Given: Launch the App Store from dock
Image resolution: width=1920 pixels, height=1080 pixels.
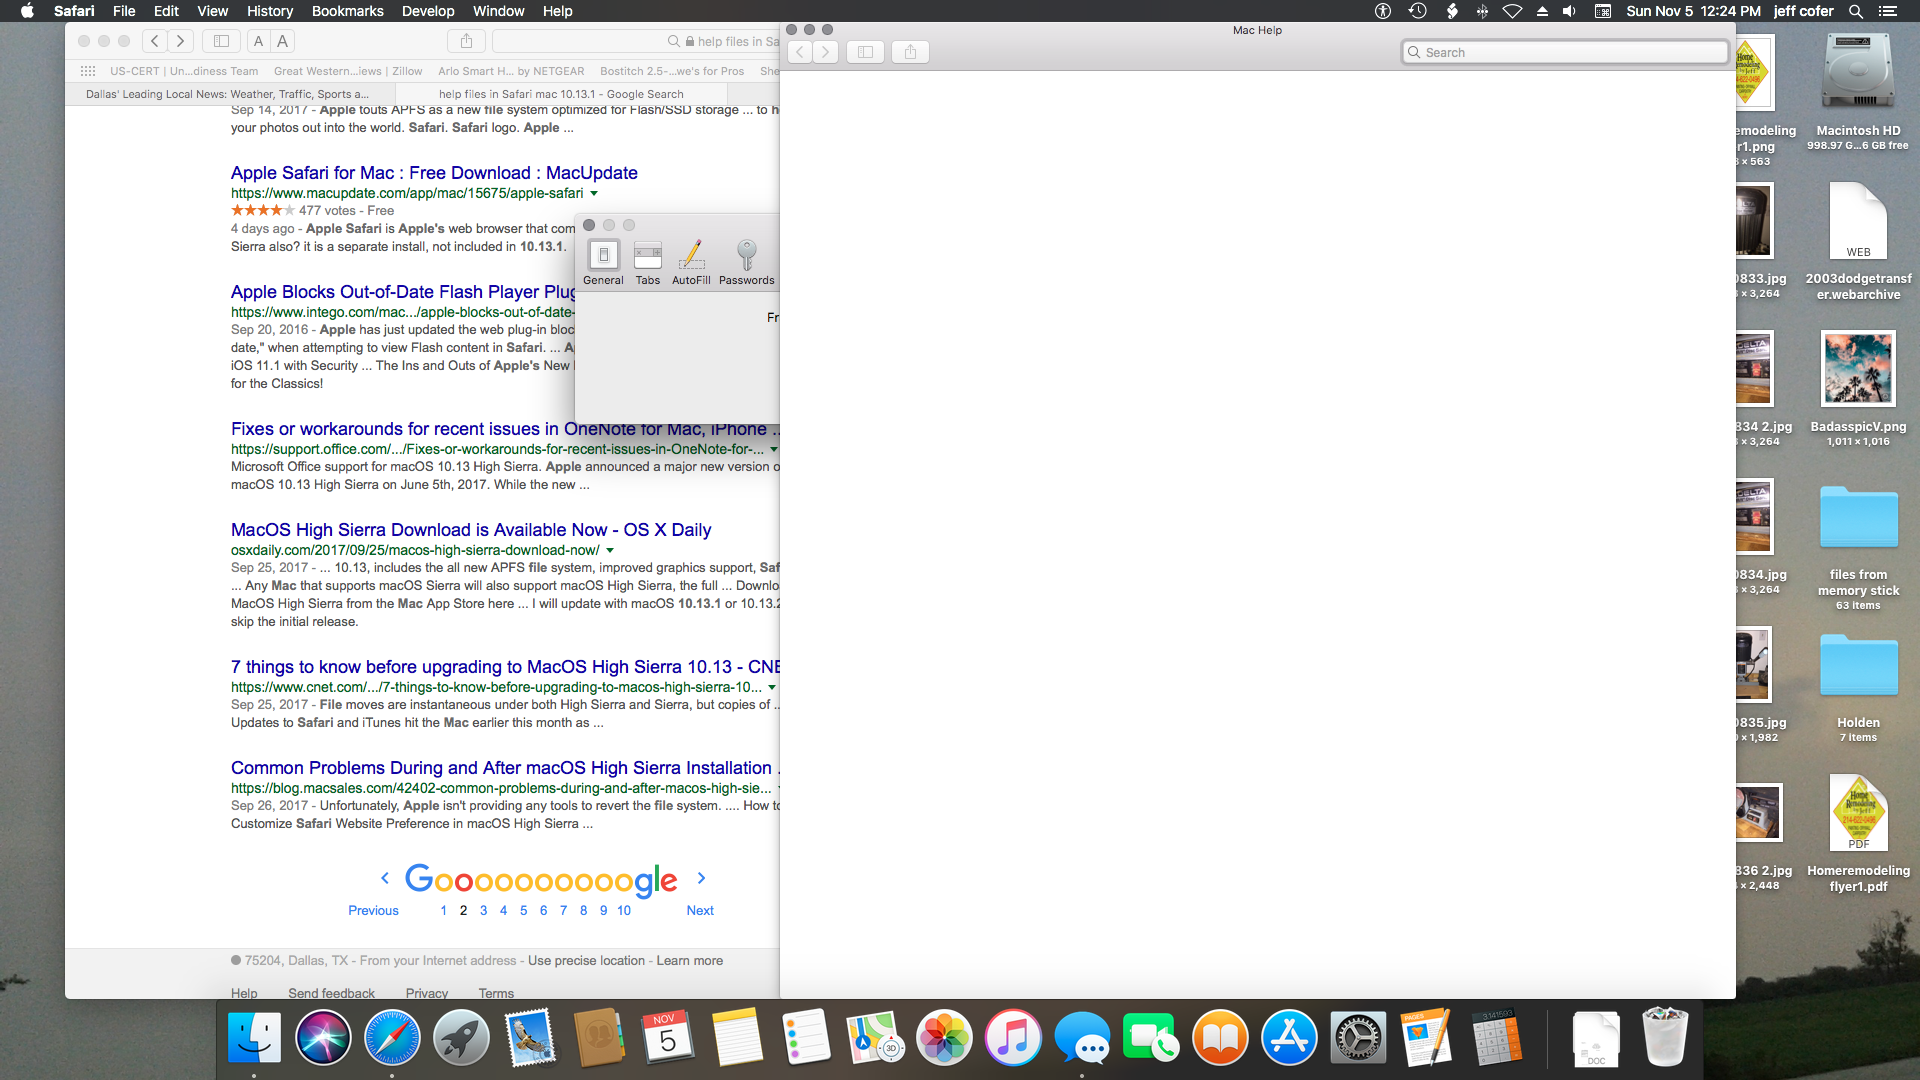Looking at the screenshot, I should point(1288,1039).
